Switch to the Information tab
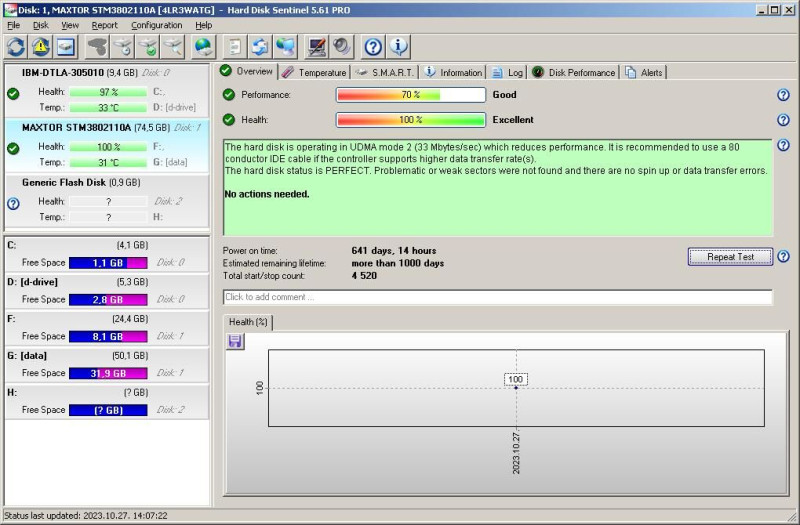The image size is (800, 525). [x=453, y=72]
